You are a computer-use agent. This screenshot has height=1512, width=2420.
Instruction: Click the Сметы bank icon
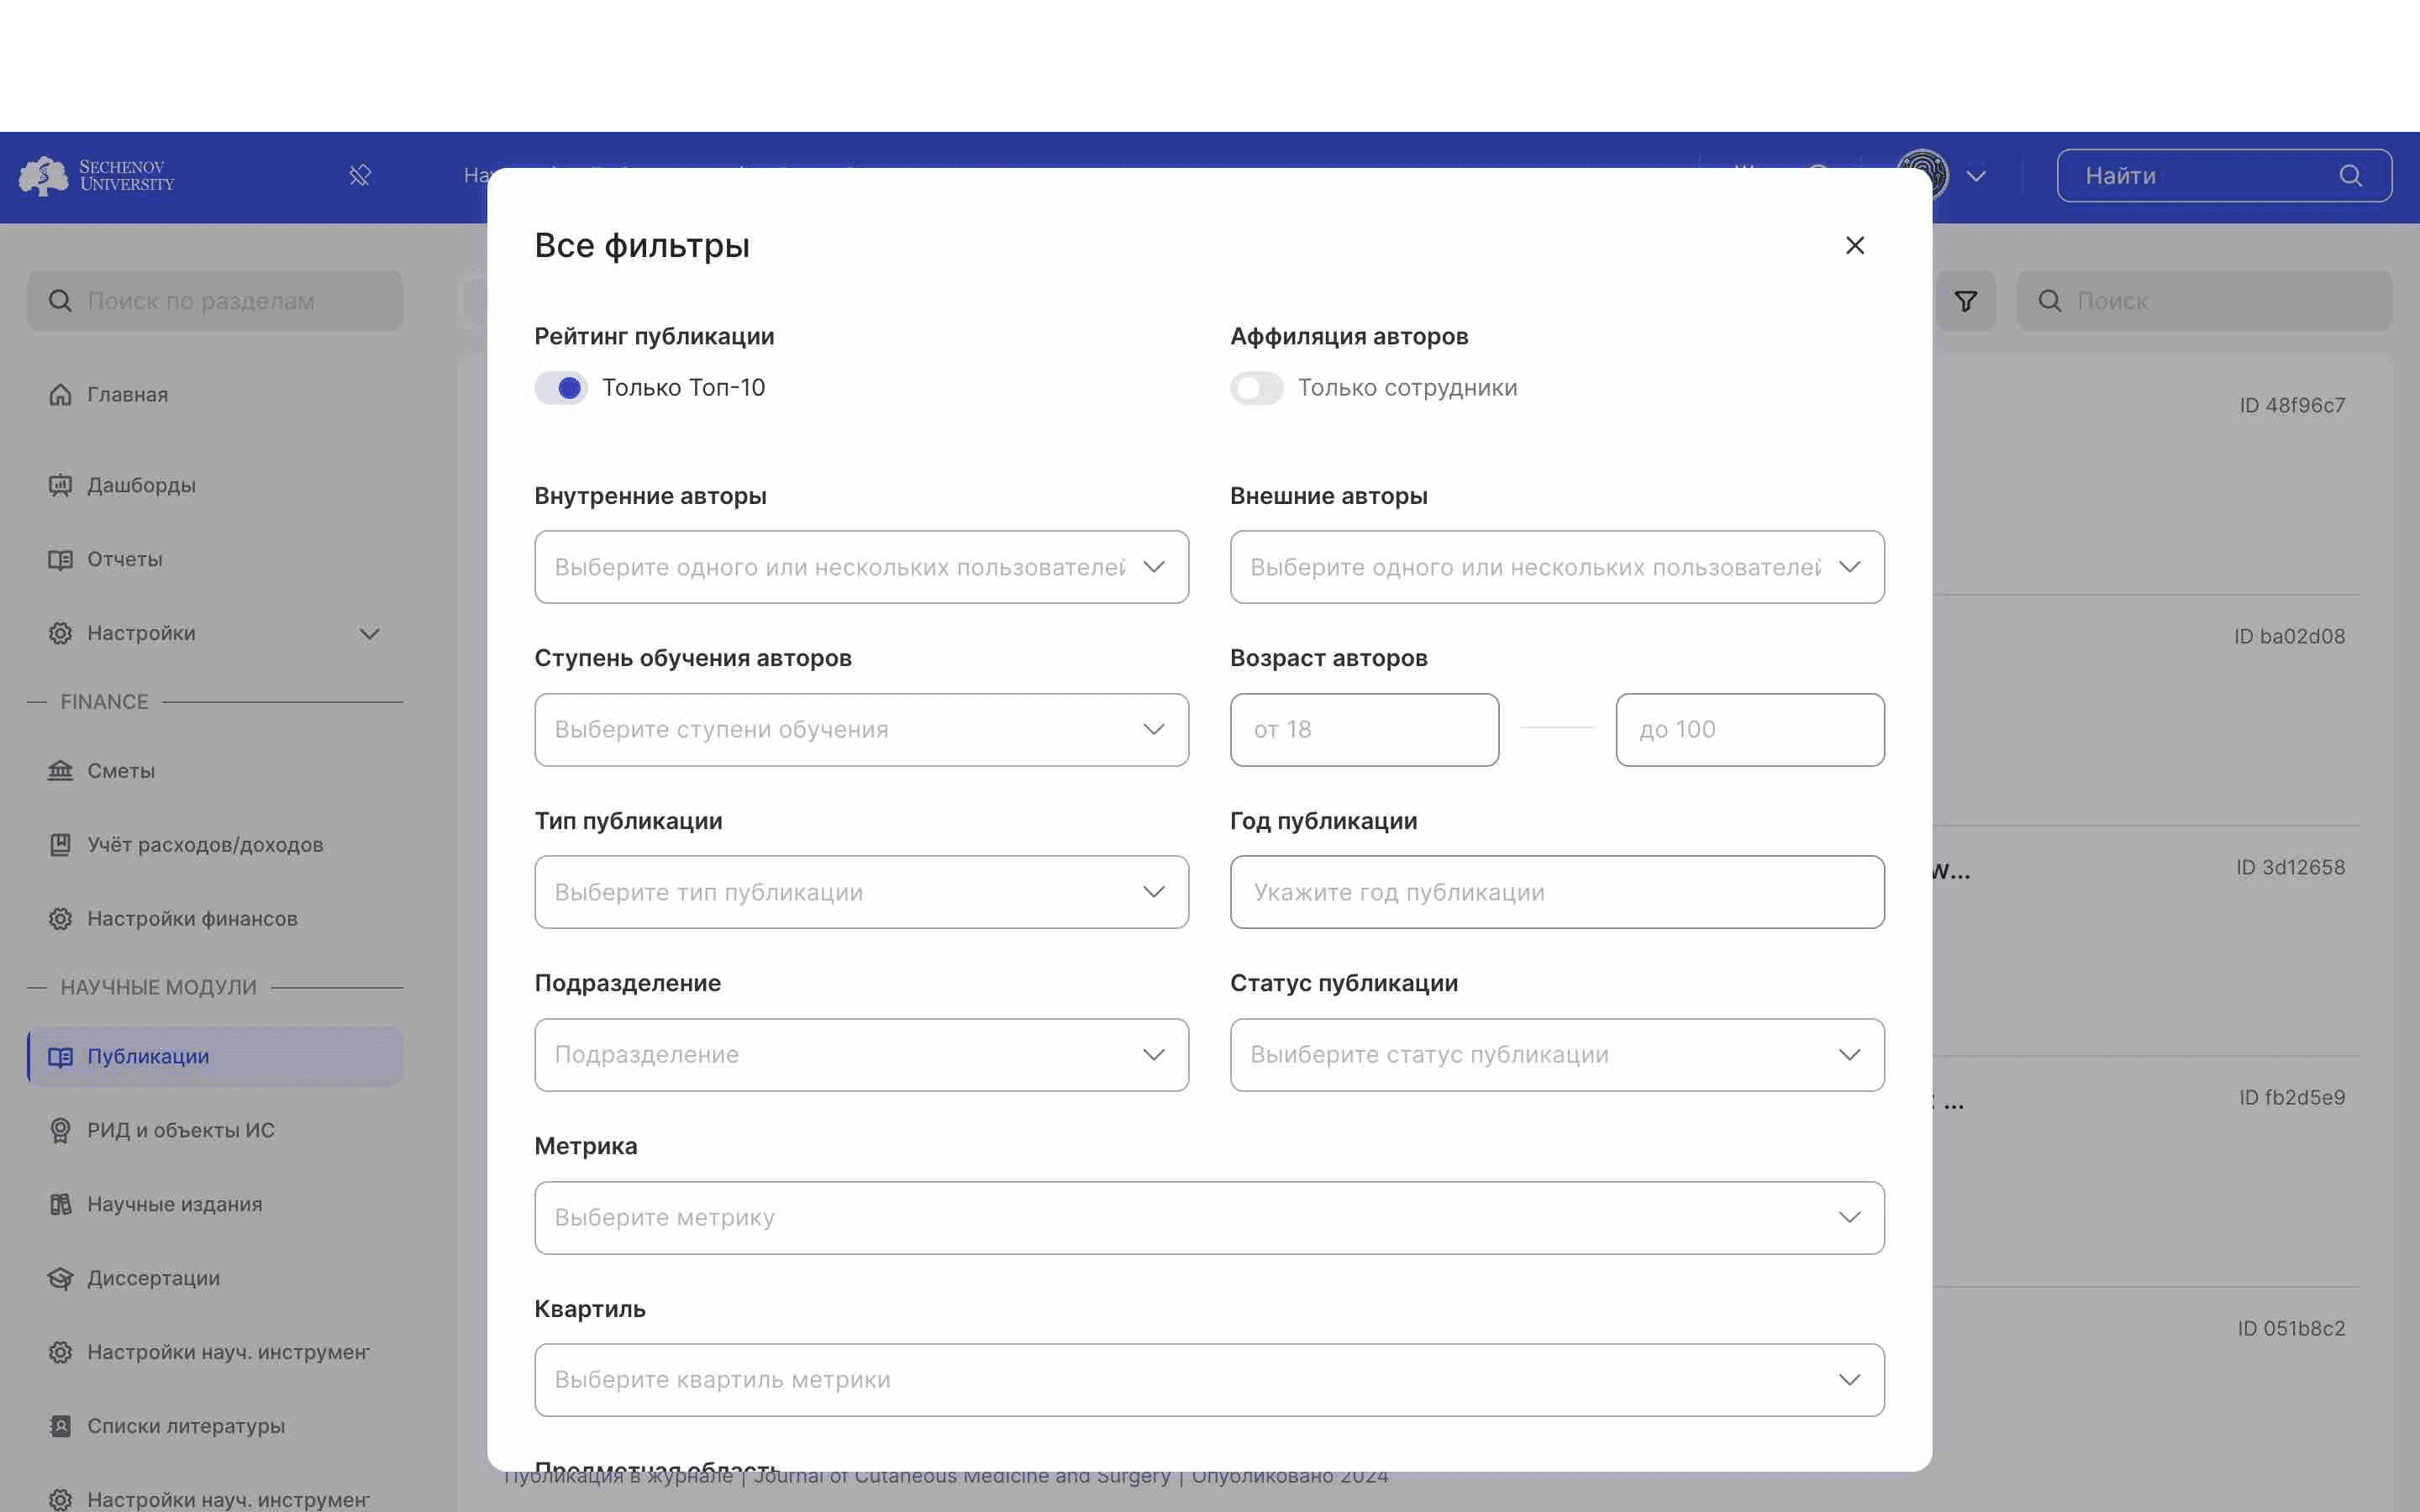[60, 771]
